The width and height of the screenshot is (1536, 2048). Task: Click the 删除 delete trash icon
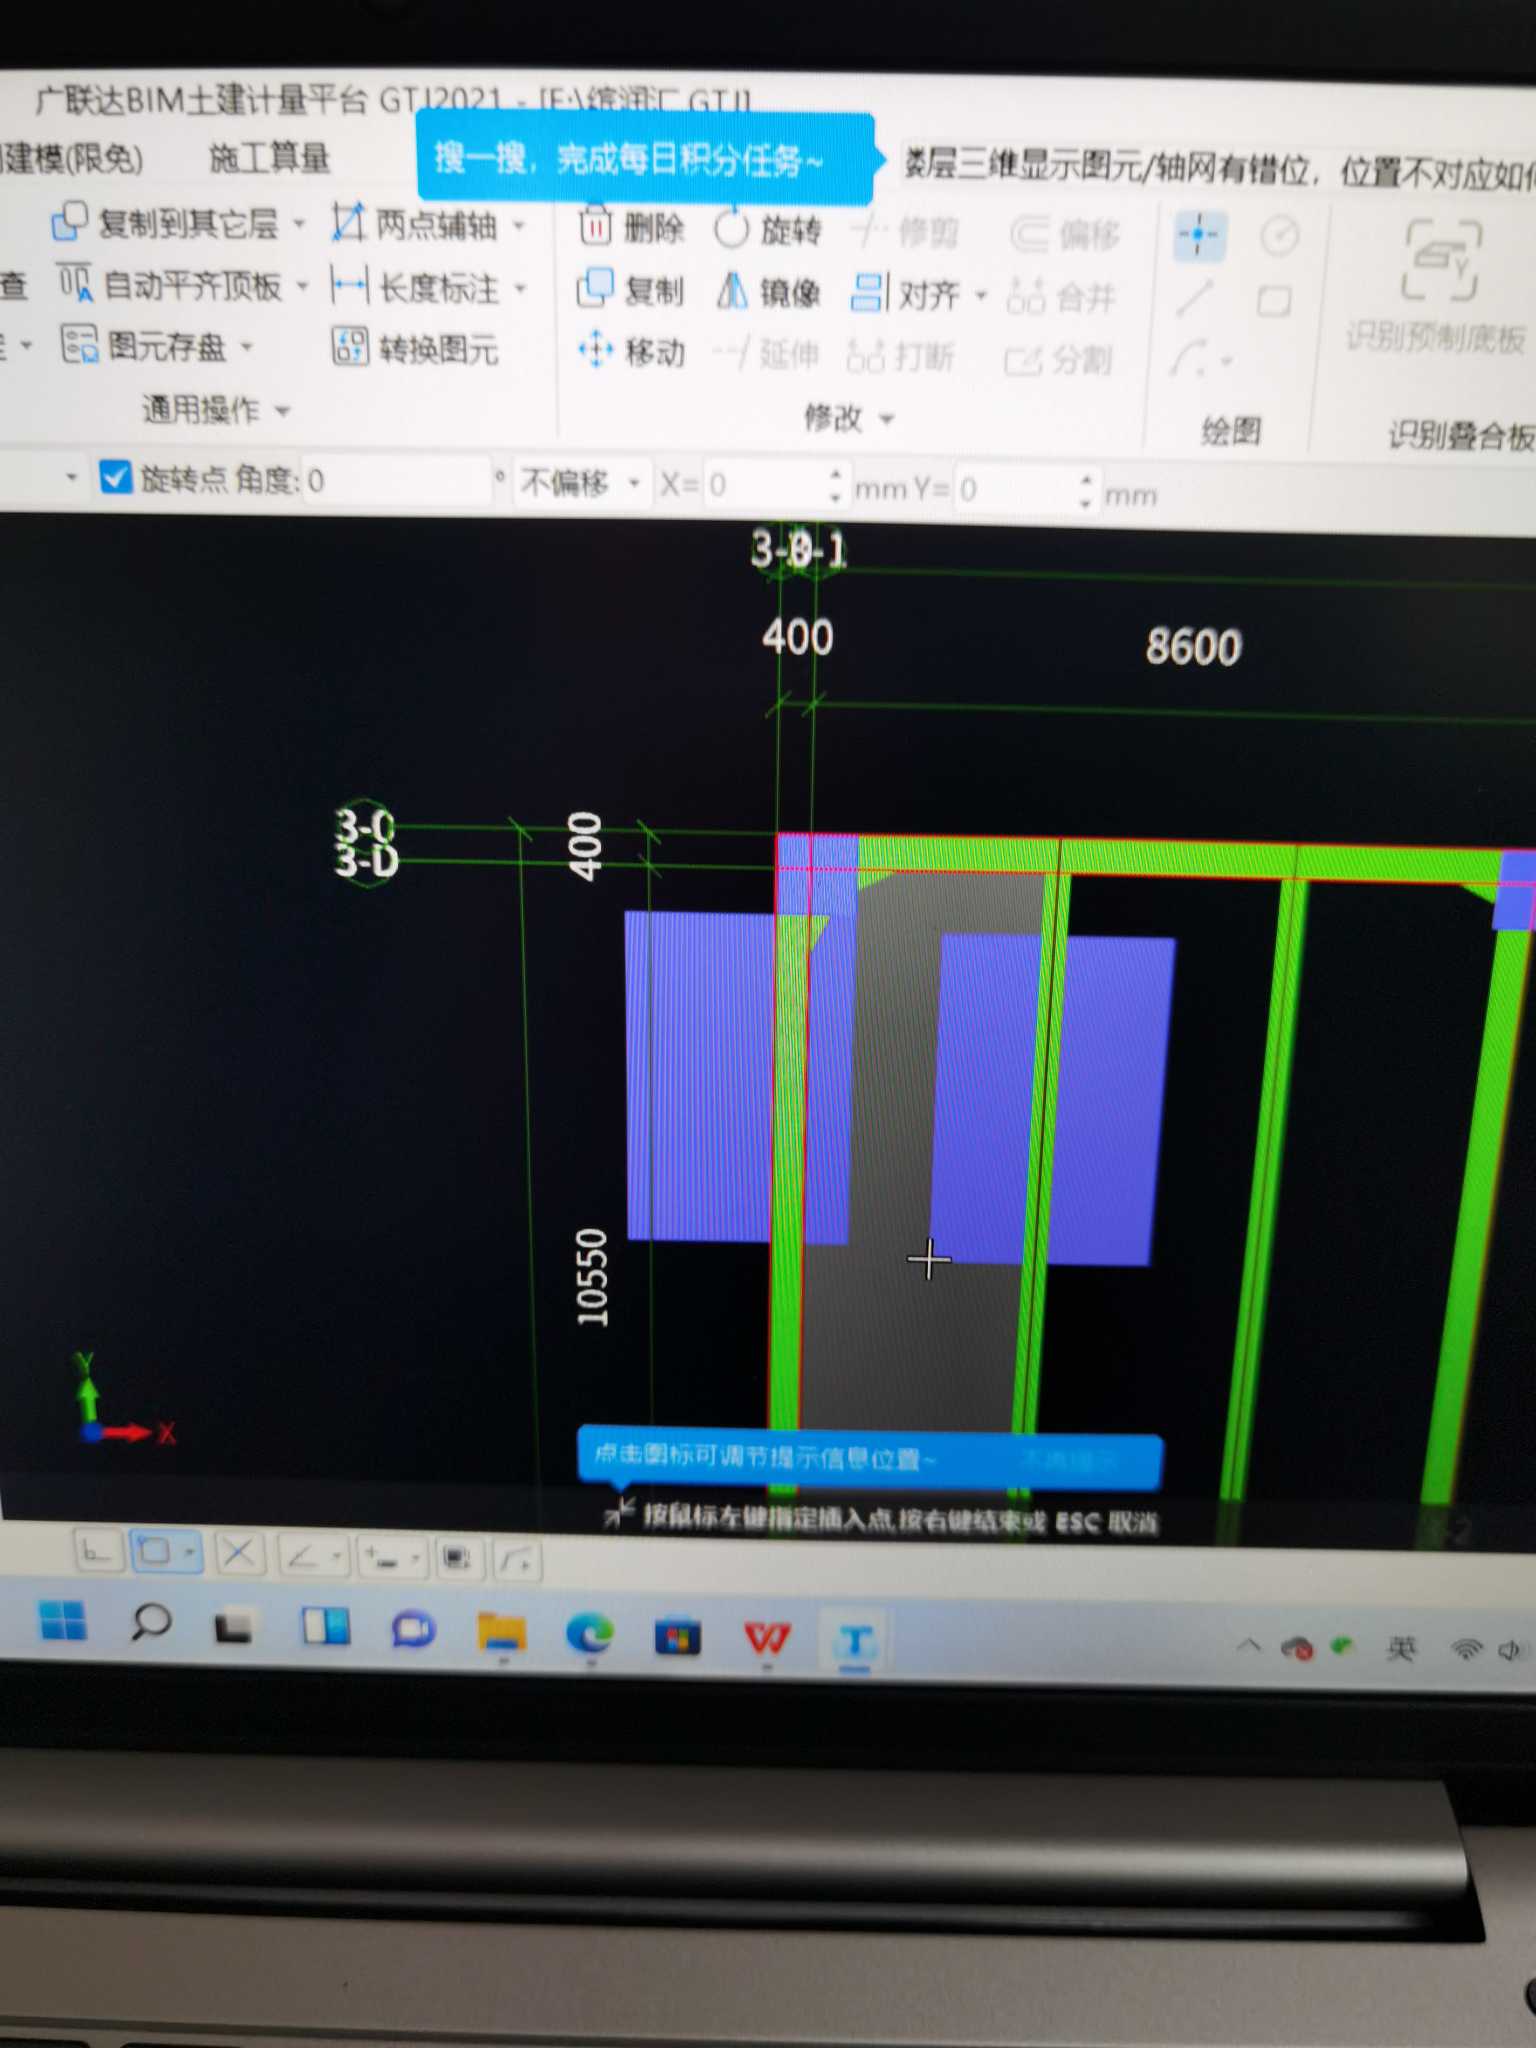595,227
